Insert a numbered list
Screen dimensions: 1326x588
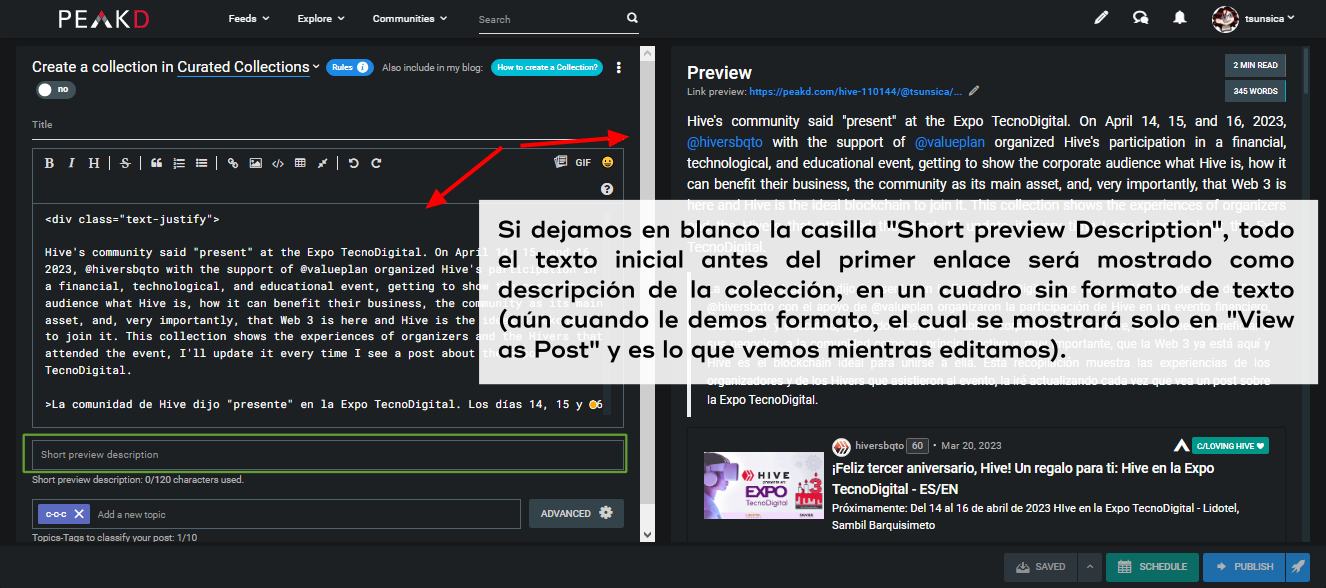click(179, 163)
